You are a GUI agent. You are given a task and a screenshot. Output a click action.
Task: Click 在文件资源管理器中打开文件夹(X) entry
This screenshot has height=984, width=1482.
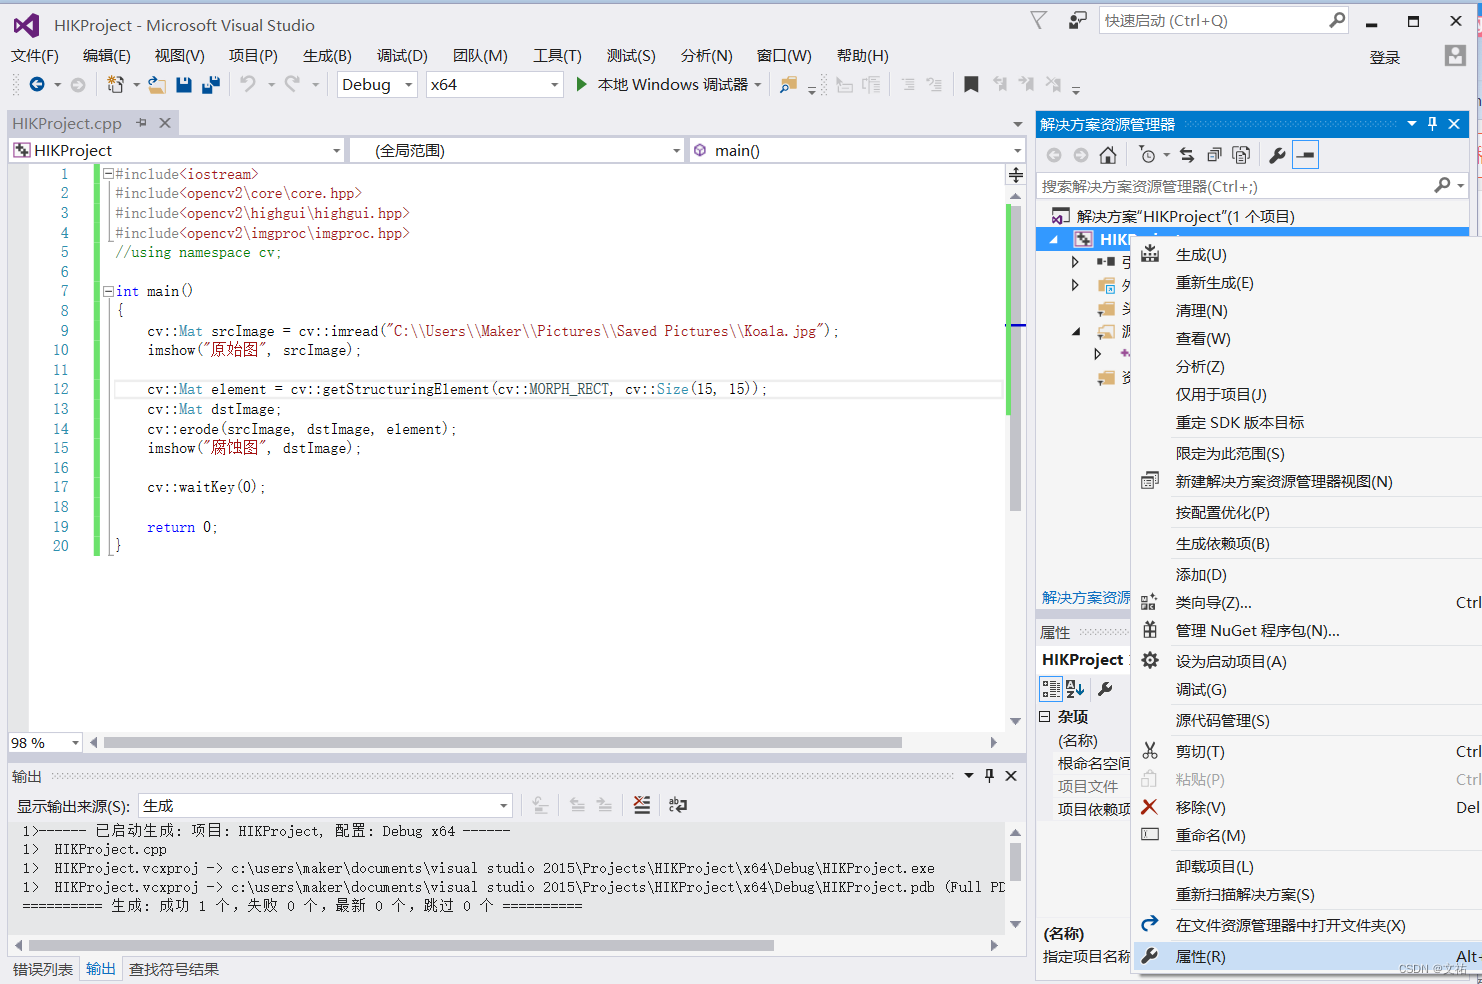[1308, 926]
